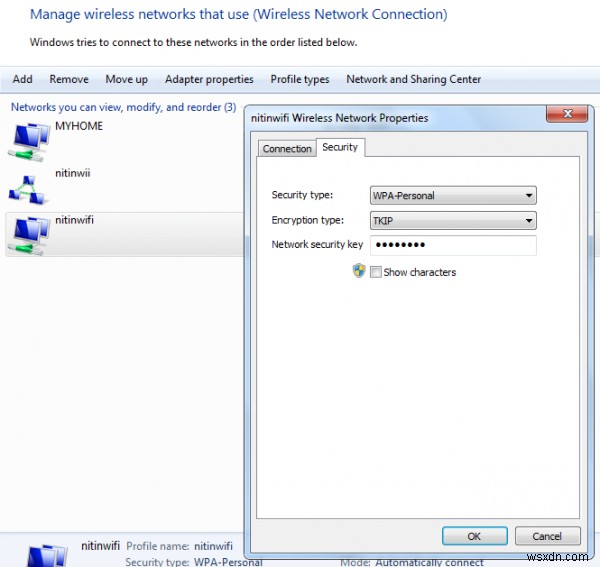Image resolution: width=600 pixels, height=567 pixels.
Task: Click the Network security key field
Action: click(x=453, y=245)
